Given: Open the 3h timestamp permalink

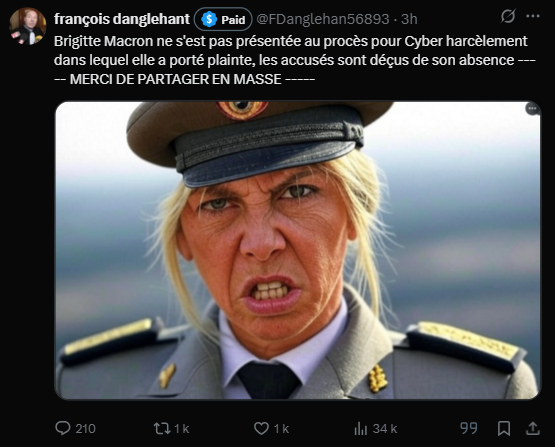Looking at the screenshot, I should [x=409, y=19].
